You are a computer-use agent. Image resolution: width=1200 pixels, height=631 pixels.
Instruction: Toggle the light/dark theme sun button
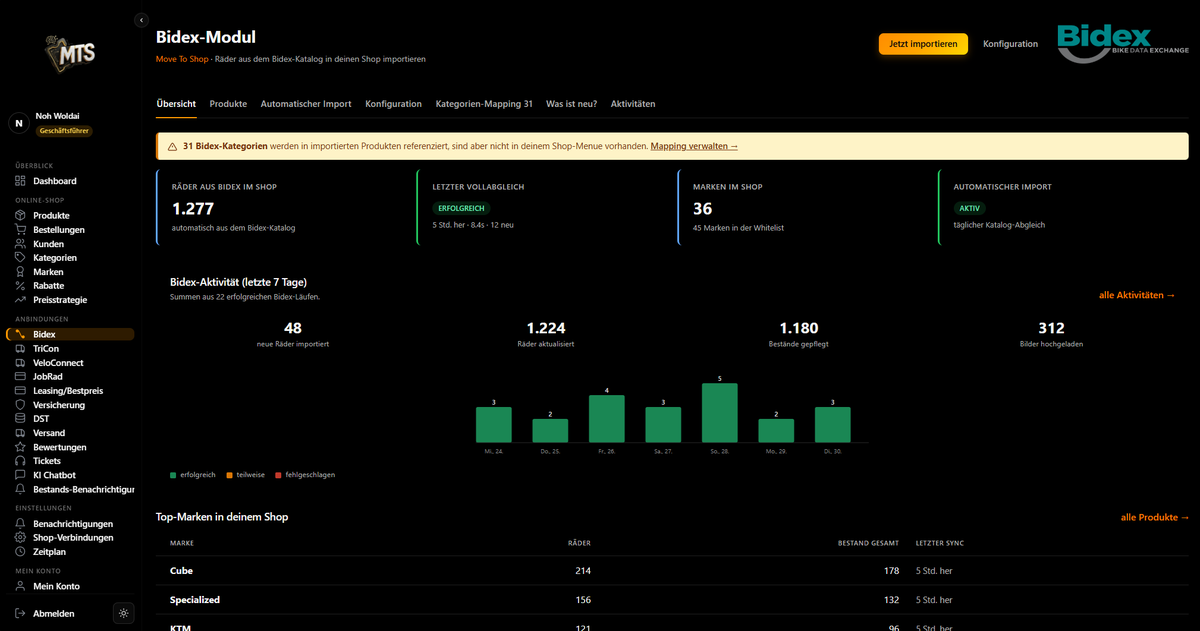[x=123, y=613]
